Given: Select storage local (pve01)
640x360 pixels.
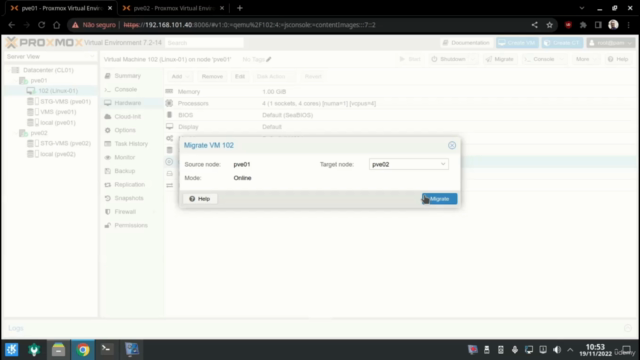Looking at the screenshot, I should tap(58, 122).
